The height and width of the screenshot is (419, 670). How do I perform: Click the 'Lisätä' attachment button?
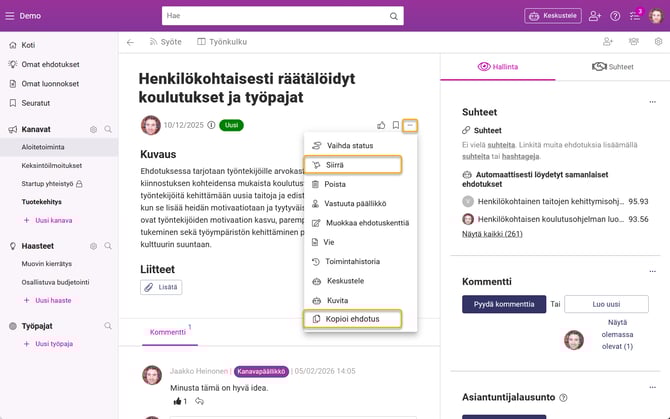[x=161, y=287]
